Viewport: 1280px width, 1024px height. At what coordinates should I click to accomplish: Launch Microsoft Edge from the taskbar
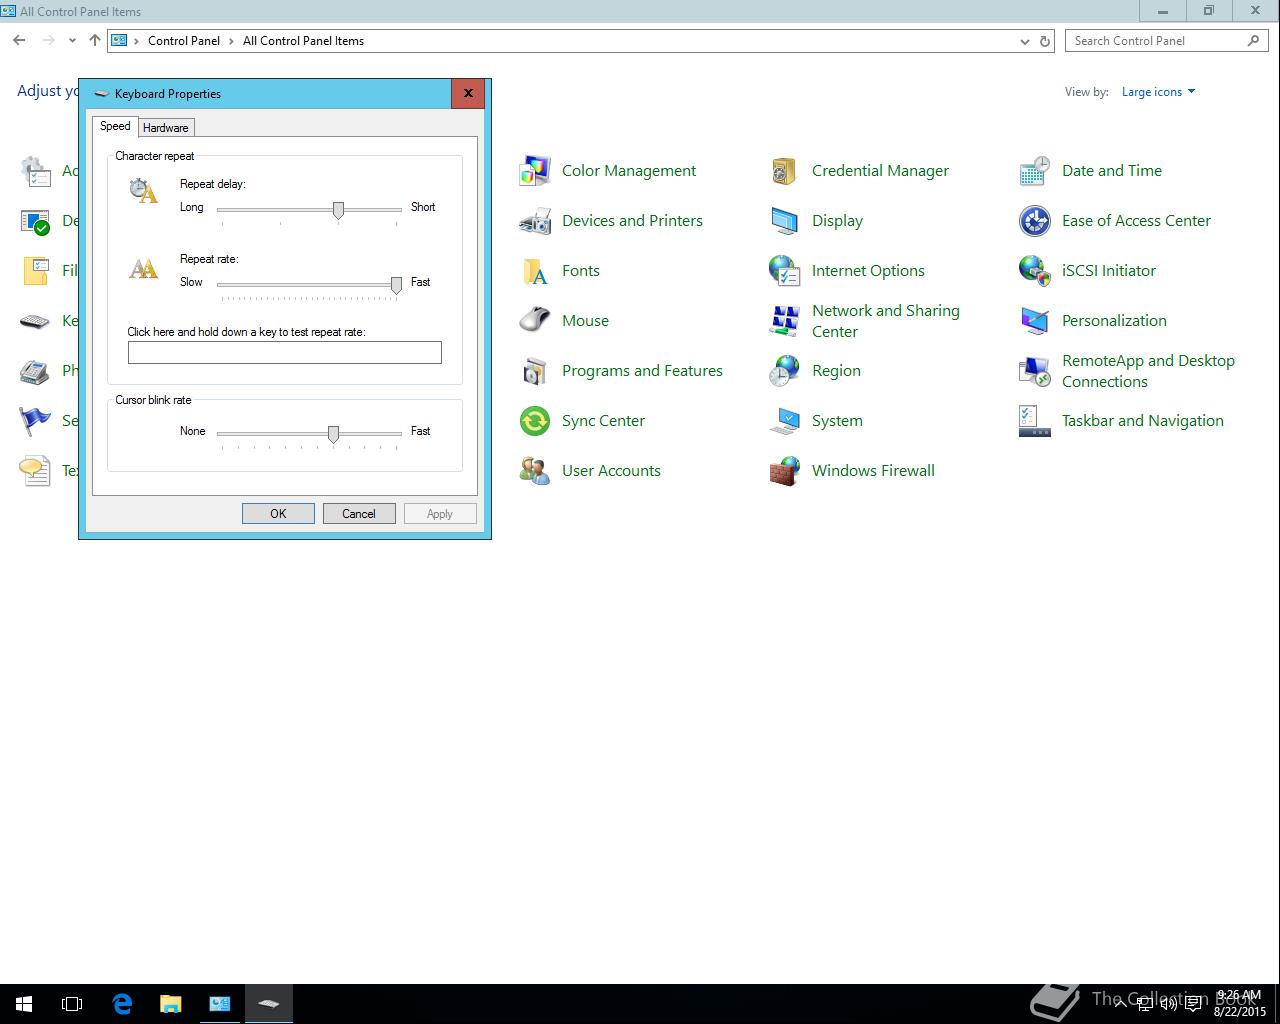[122, 1004]
